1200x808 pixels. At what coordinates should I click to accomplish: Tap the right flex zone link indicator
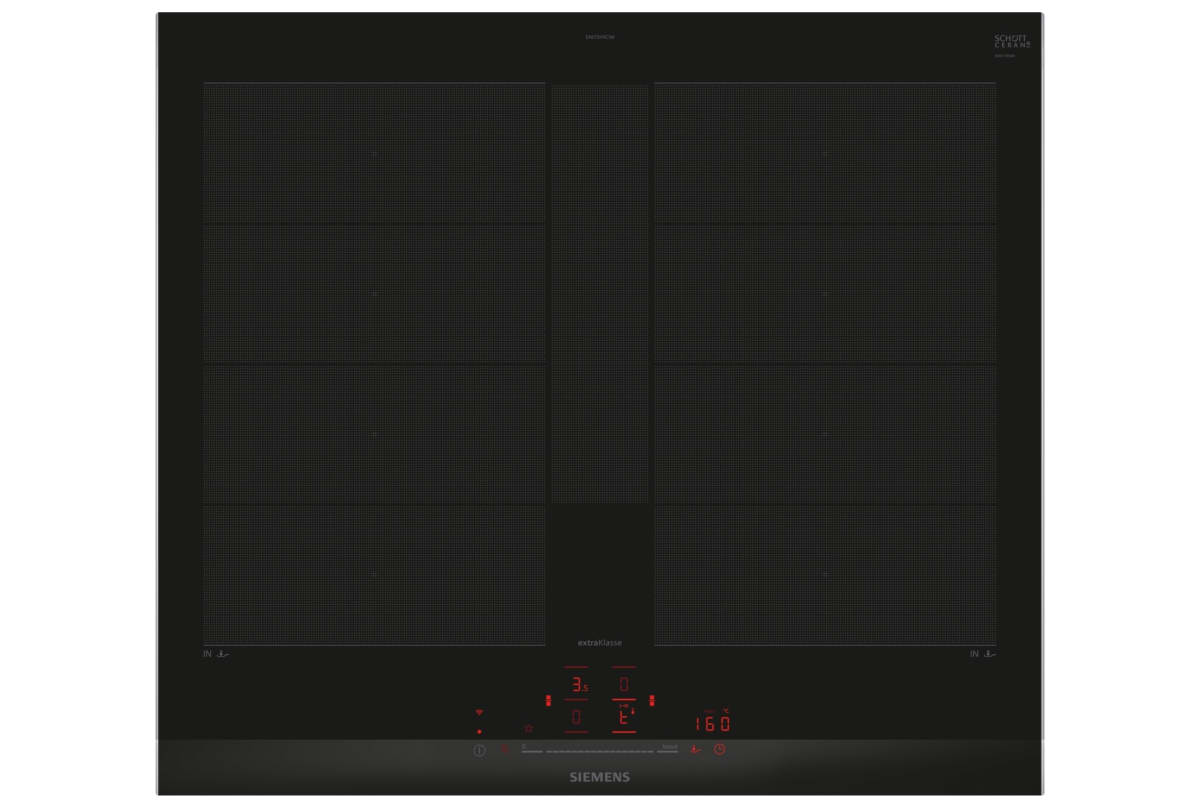tap(652, 700)
